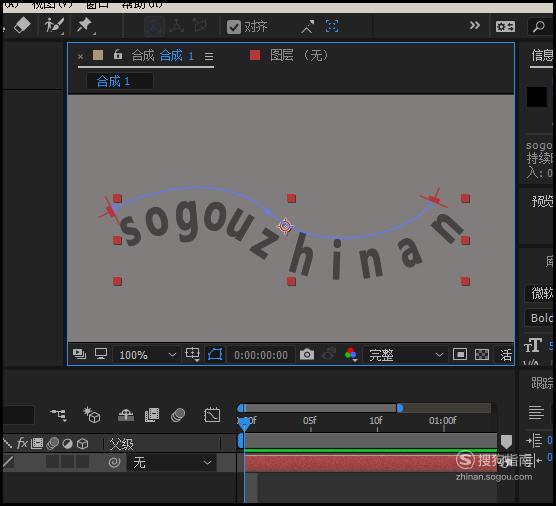This screenshot has width=556, height=506.
Task: Click the 05f mark on time ruler
Action: click(x=310, y=421)
